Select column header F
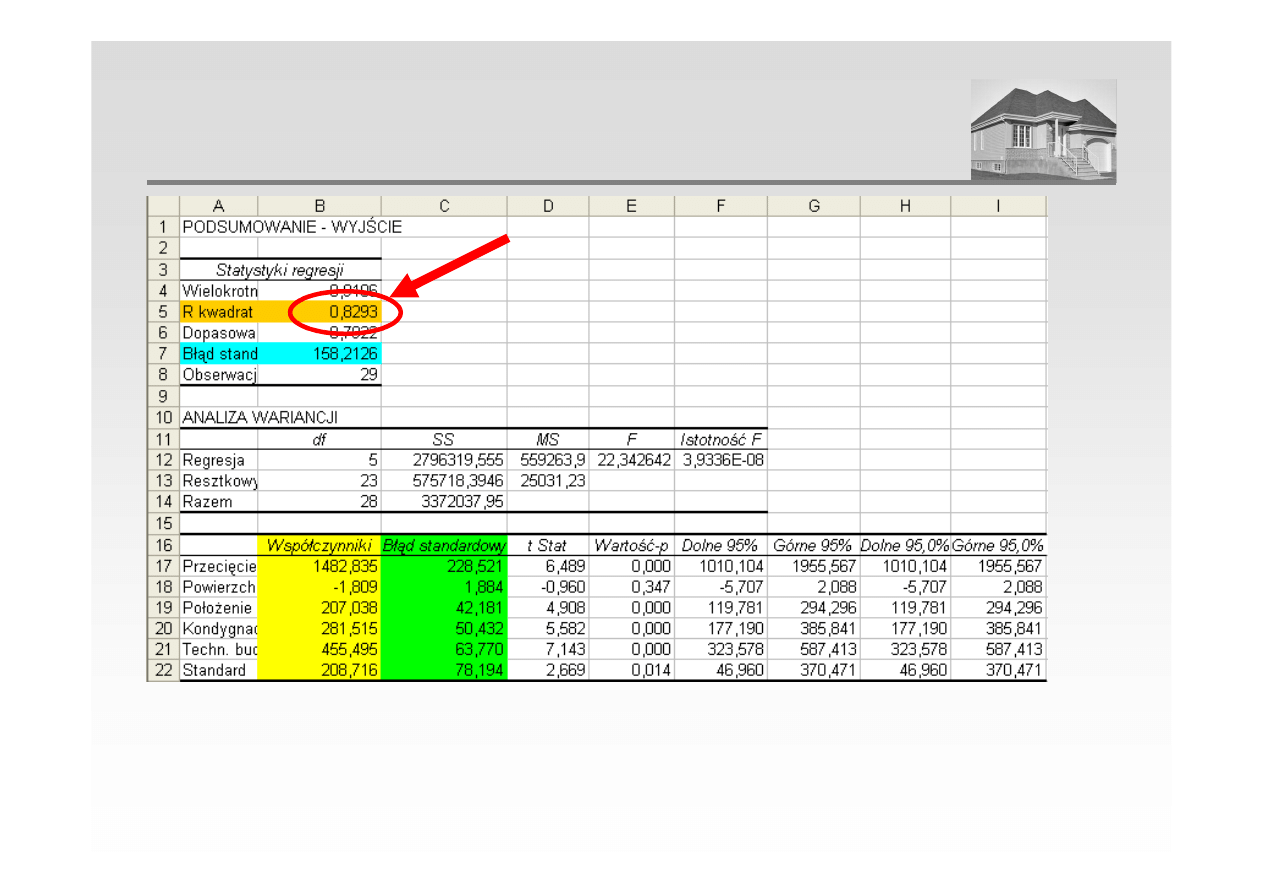The width and height of the screenshot is (1263, 893). (x=720, y=206)
